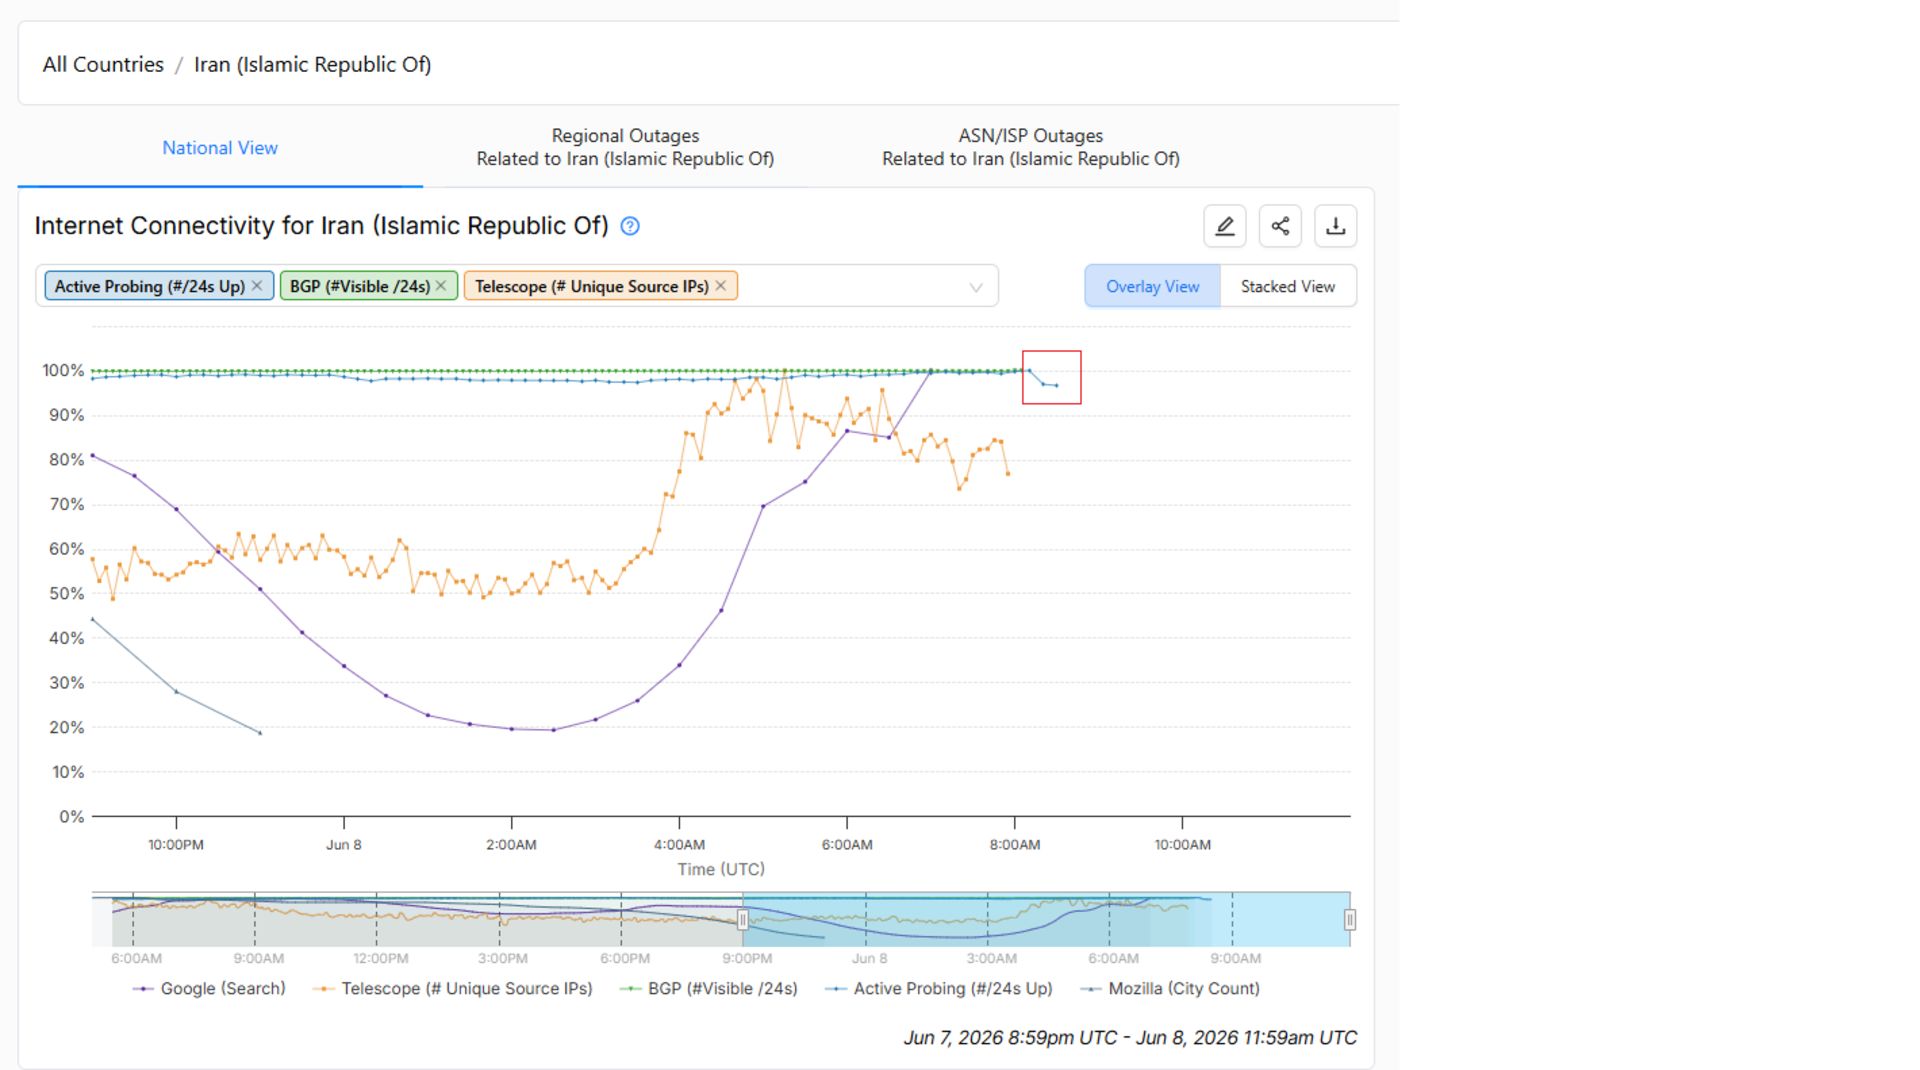The image size is (1920, 1070).
Task: Click the 10:00AM x-axis tick label
Action: coord(1183,845)
